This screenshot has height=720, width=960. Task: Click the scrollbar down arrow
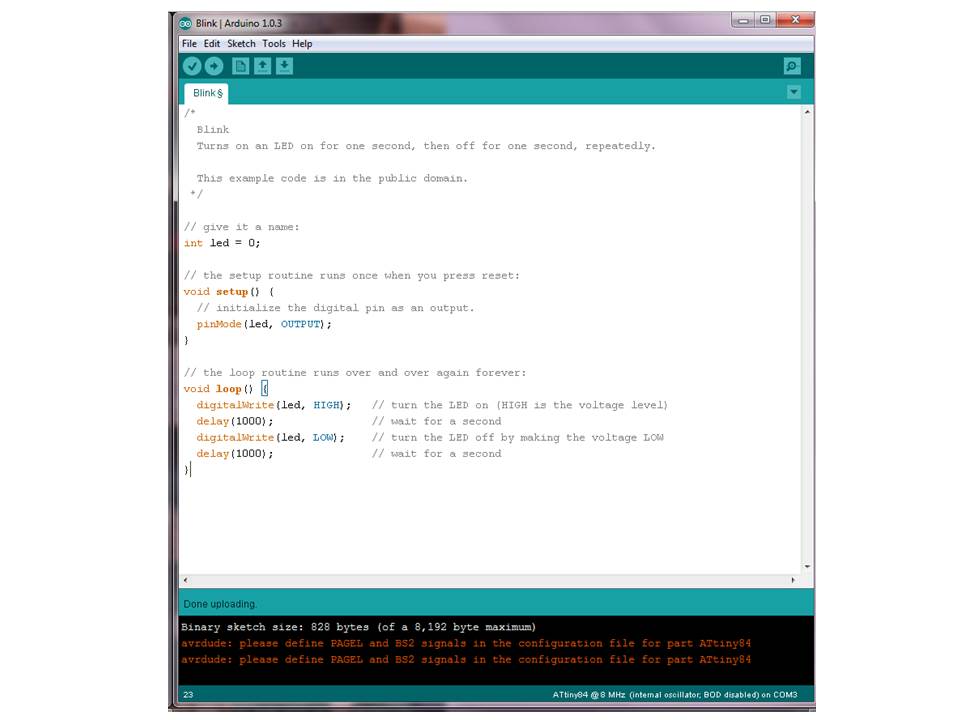pos(807,565)
